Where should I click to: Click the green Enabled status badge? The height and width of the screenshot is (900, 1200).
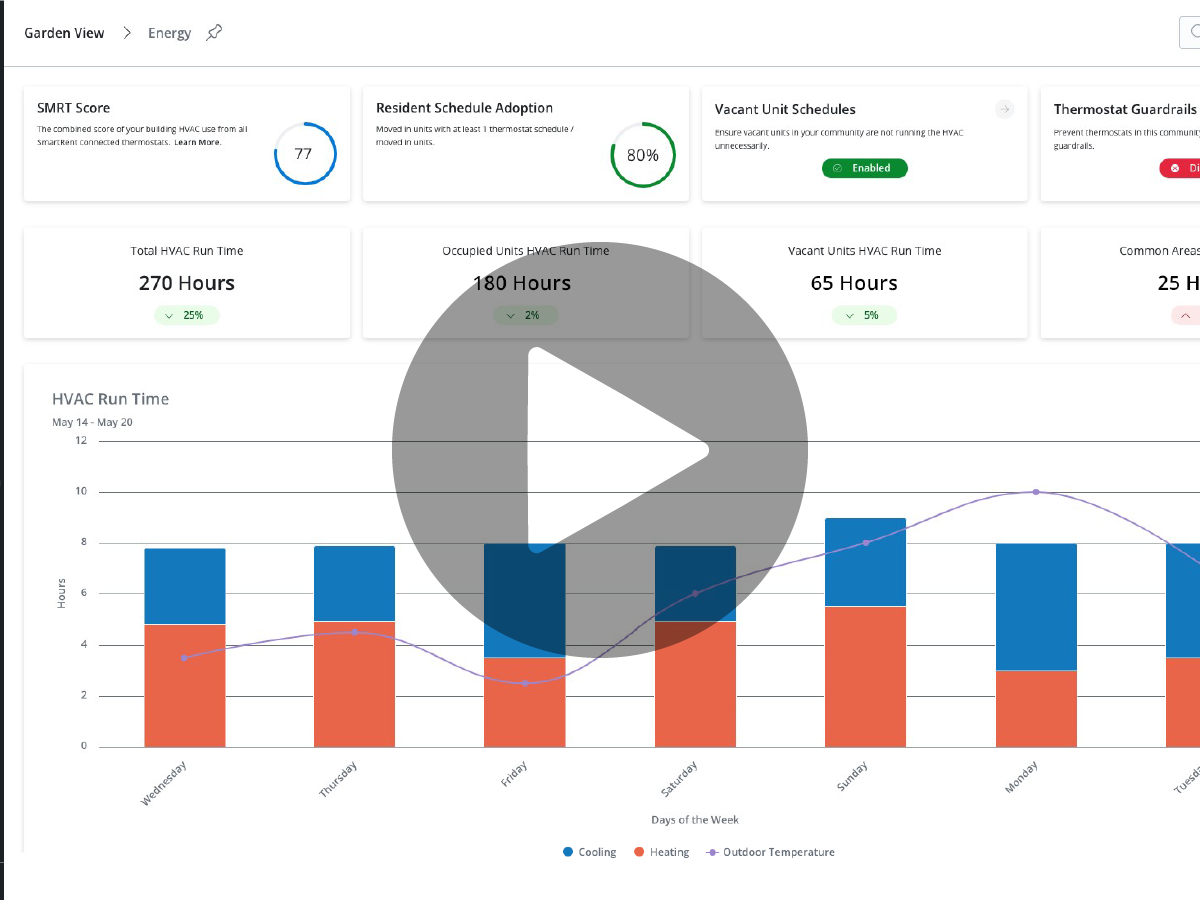pos(864,168)
